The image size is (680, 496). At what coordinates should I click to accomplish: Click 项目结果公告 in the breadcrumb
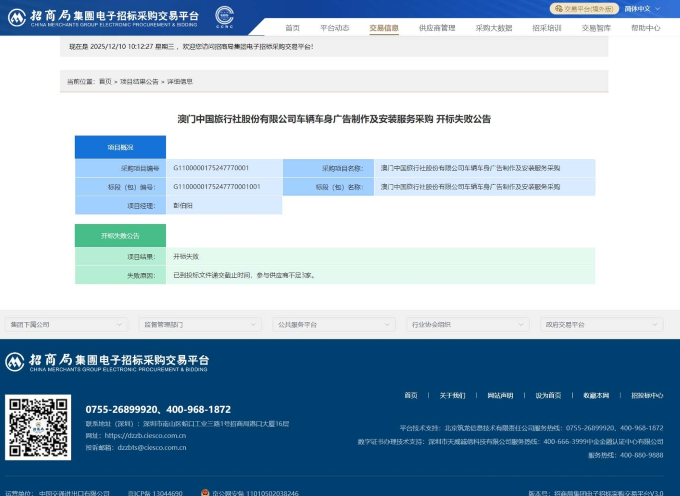(x=139, y=81)
